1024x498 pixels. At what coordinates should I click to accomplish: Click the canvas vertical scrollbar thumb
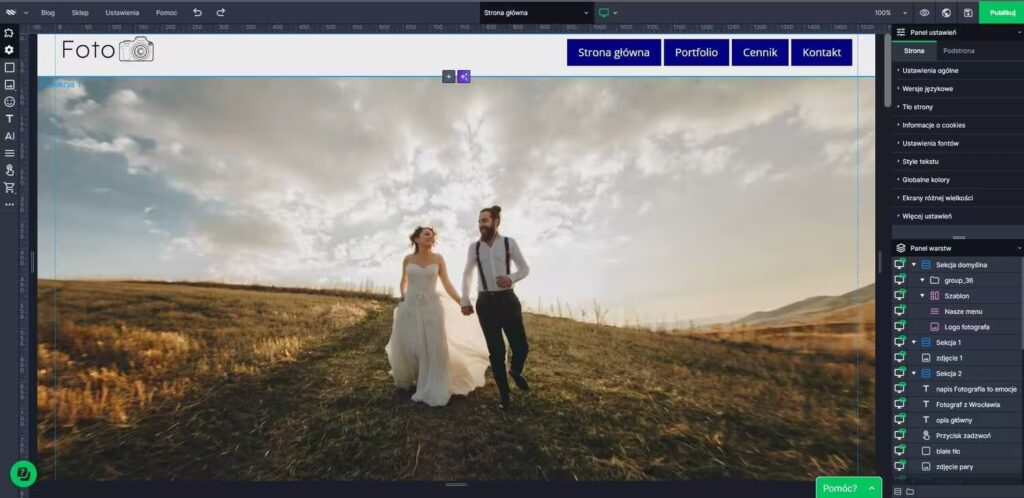(x=887, y=70)
